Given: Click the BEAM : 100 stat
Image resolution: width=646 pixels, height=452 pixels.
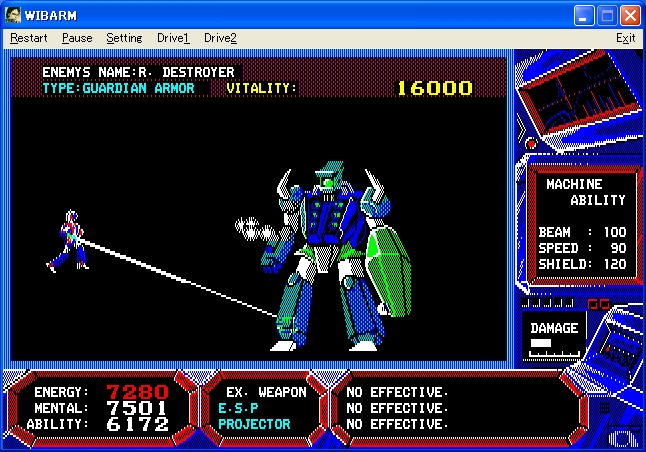Looking at the screenshot, I should point(582,232).
